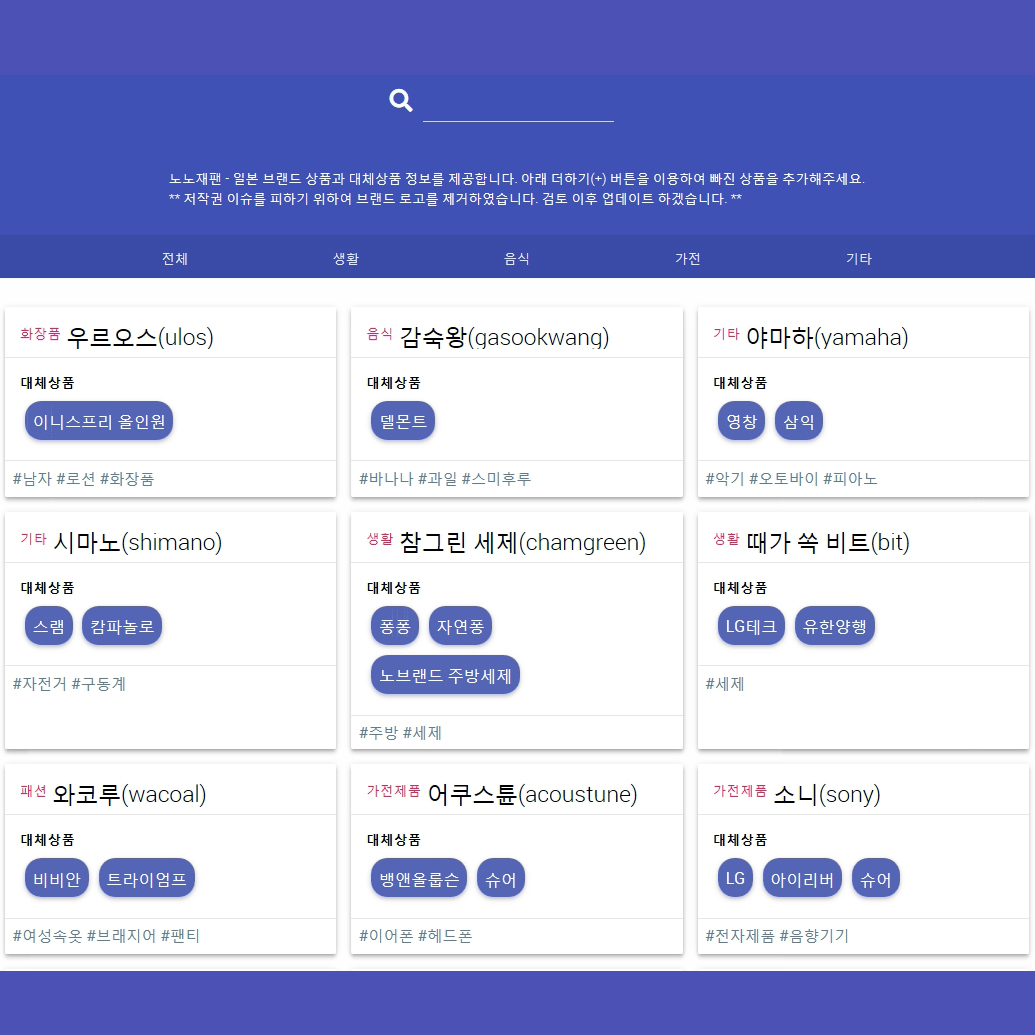Open the 우르오스(ulos) card title

pos(140,337)
